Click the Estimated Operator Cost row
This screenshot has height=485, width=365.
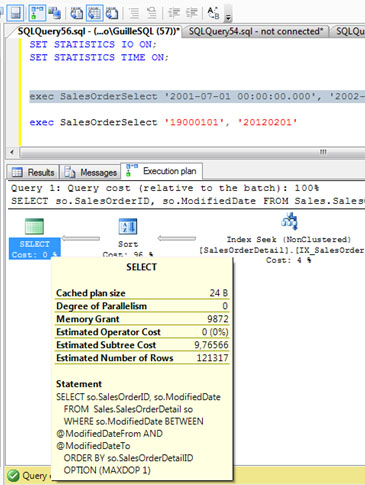tap(142, 332)
